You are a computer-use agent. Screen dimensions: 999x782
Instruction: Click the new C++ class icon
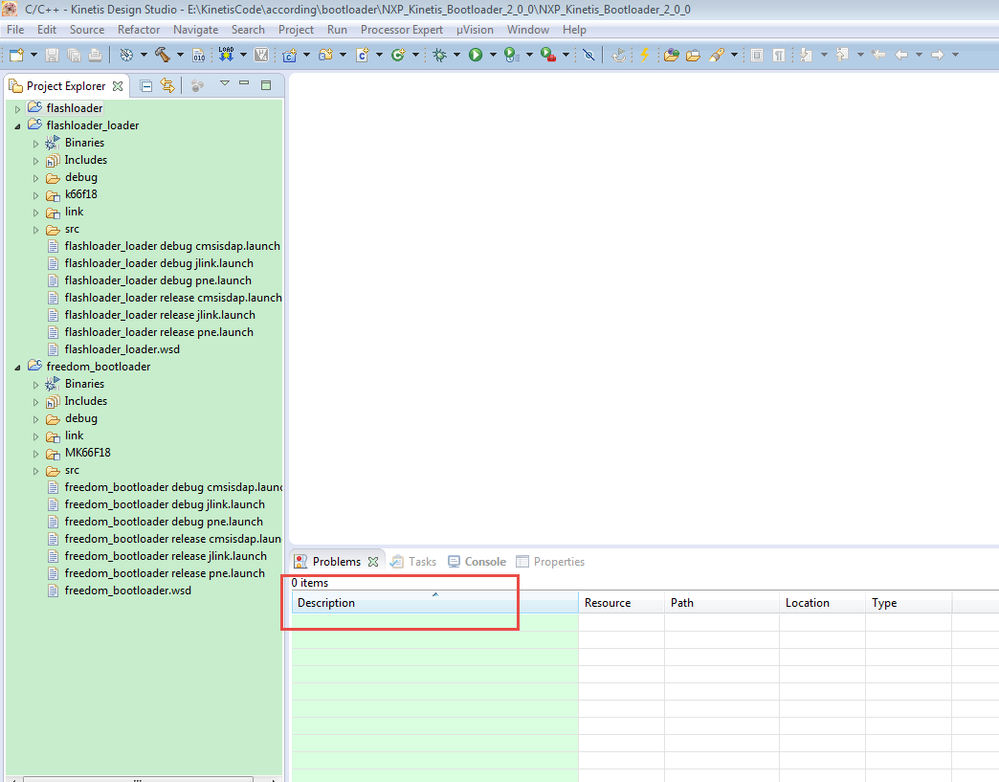398,55
